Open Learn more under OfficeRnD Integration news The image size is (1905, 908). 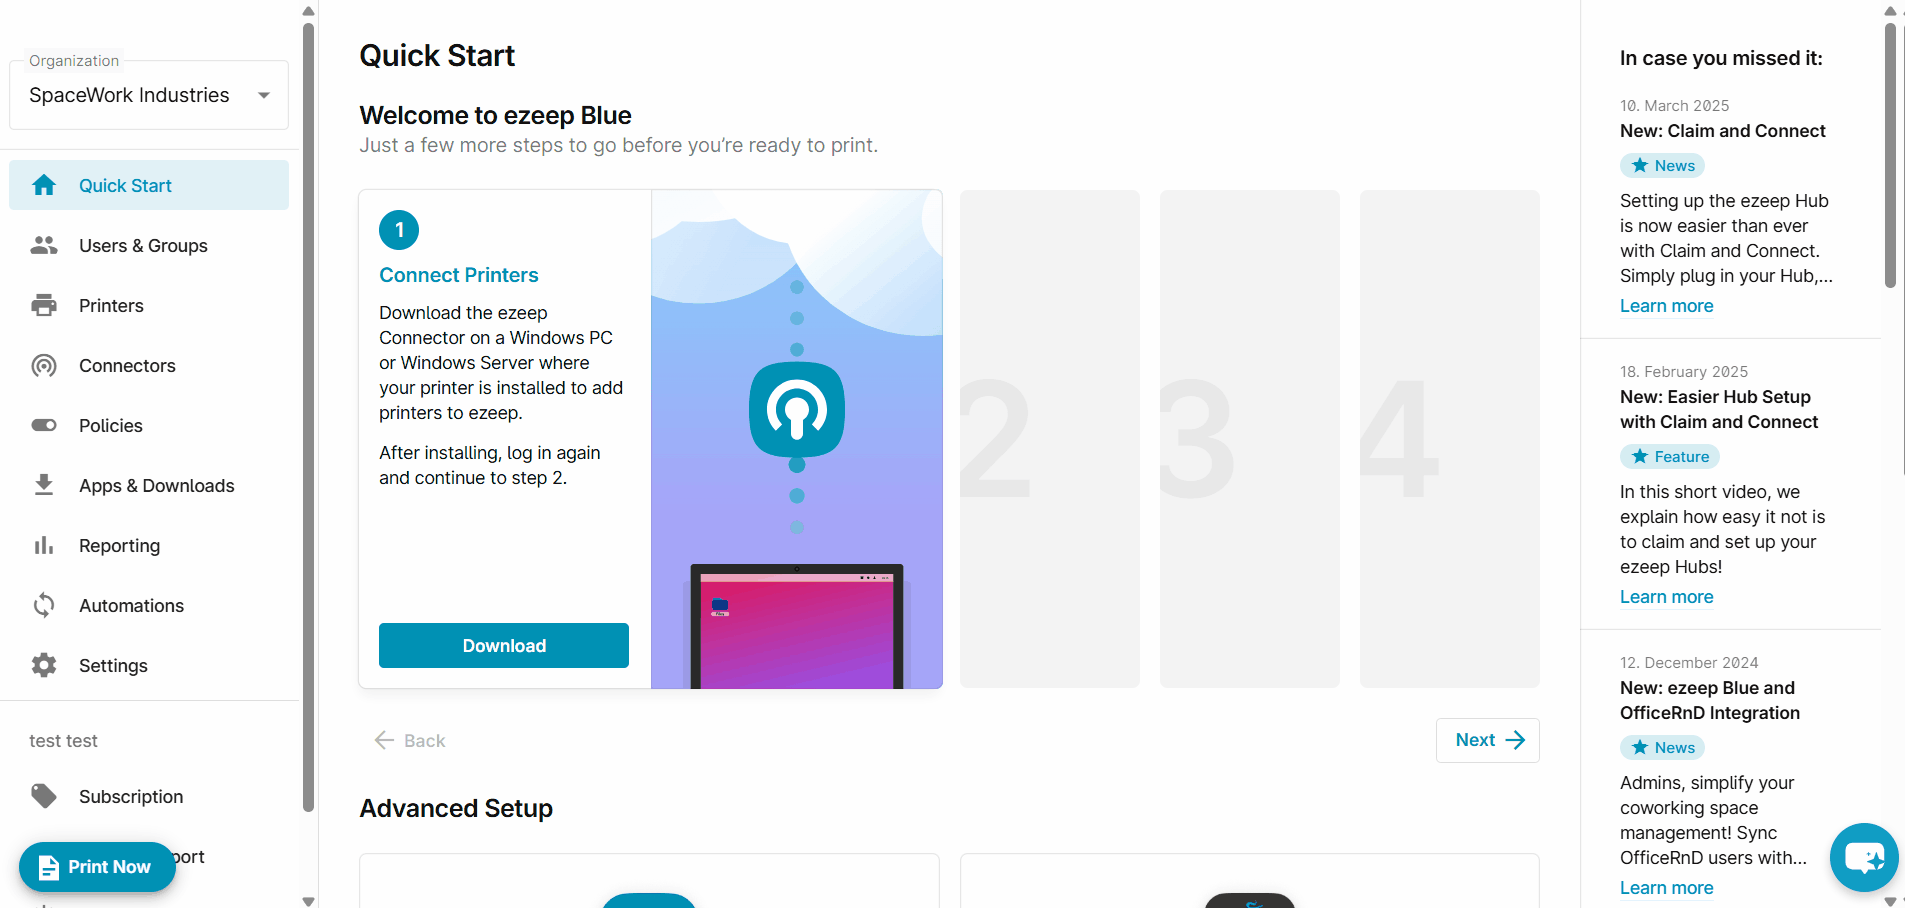pos(1666,888)
